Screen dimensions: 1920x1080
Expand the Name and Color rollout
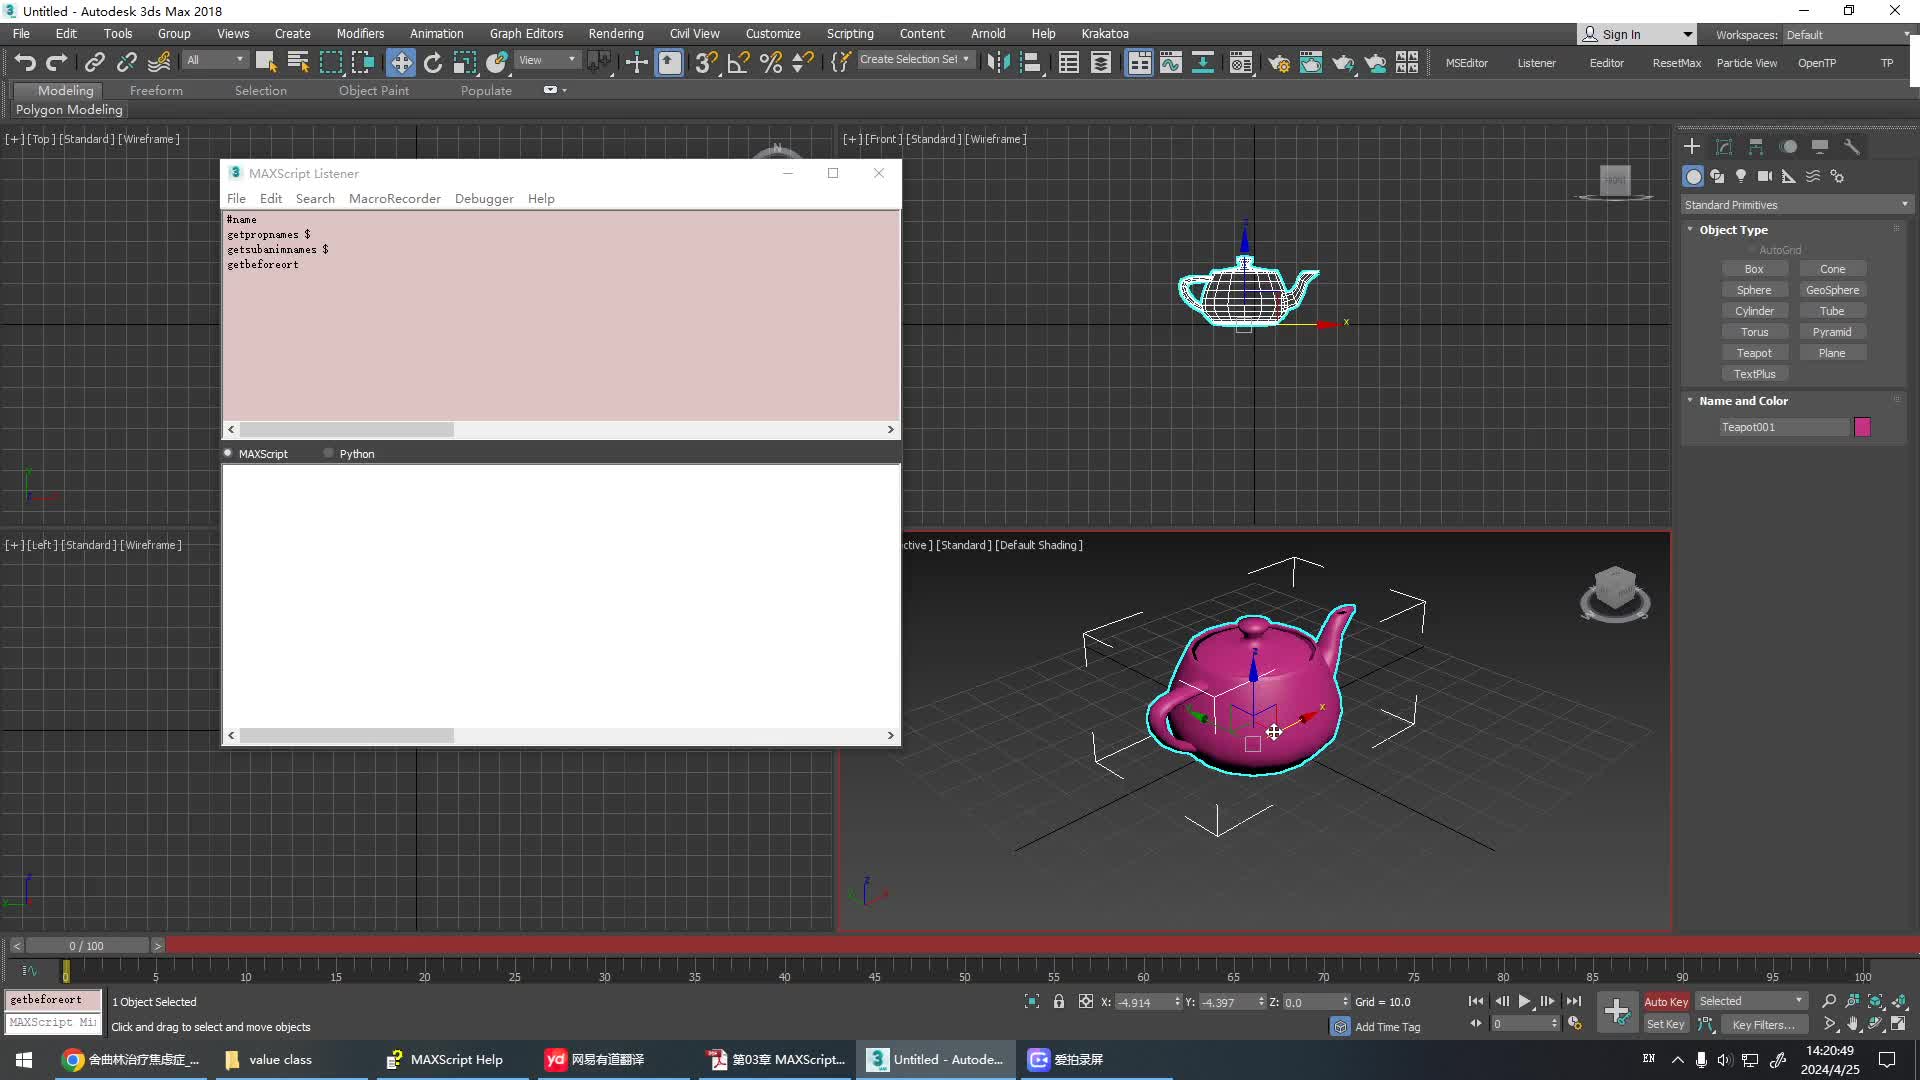[x=1745, y=400]
